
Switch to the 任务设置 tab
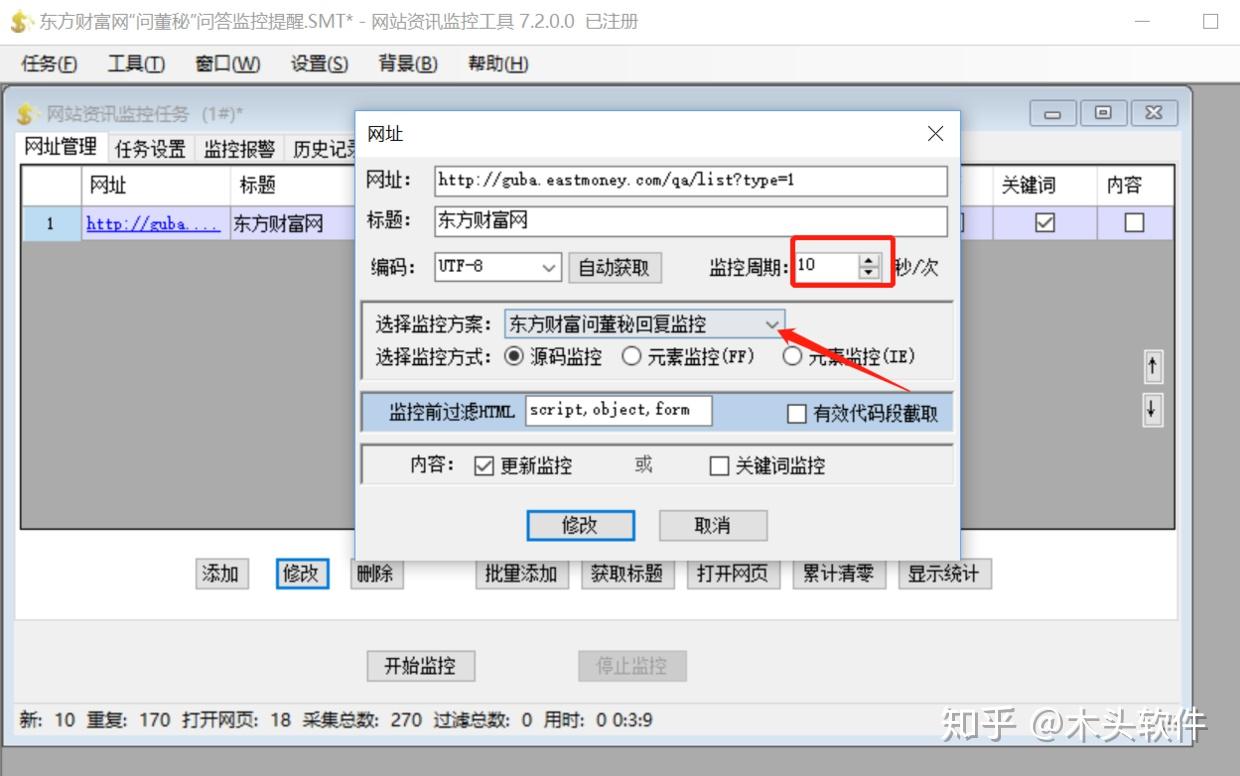pyautogui.click(x=150, y=149)
